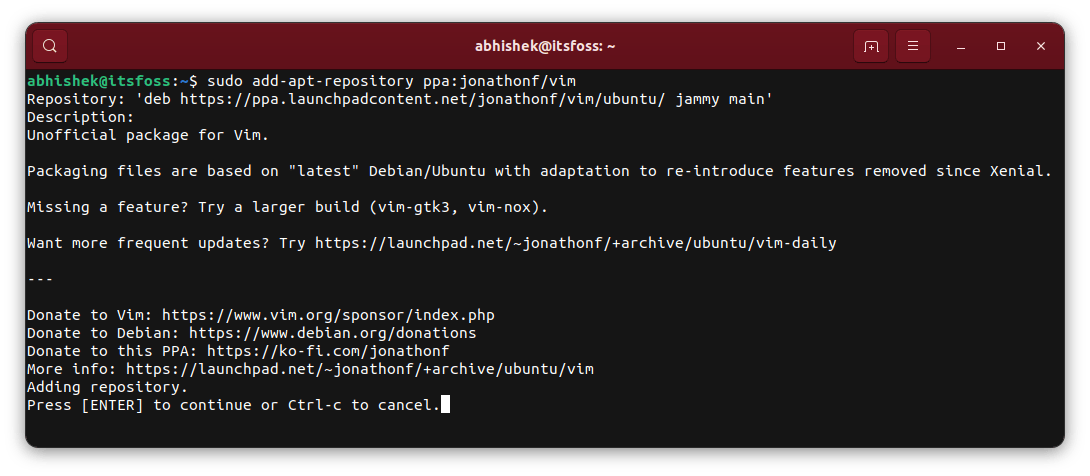Click the new tab icon
The image size is (1090, 476).
click(x=871, y=46)
